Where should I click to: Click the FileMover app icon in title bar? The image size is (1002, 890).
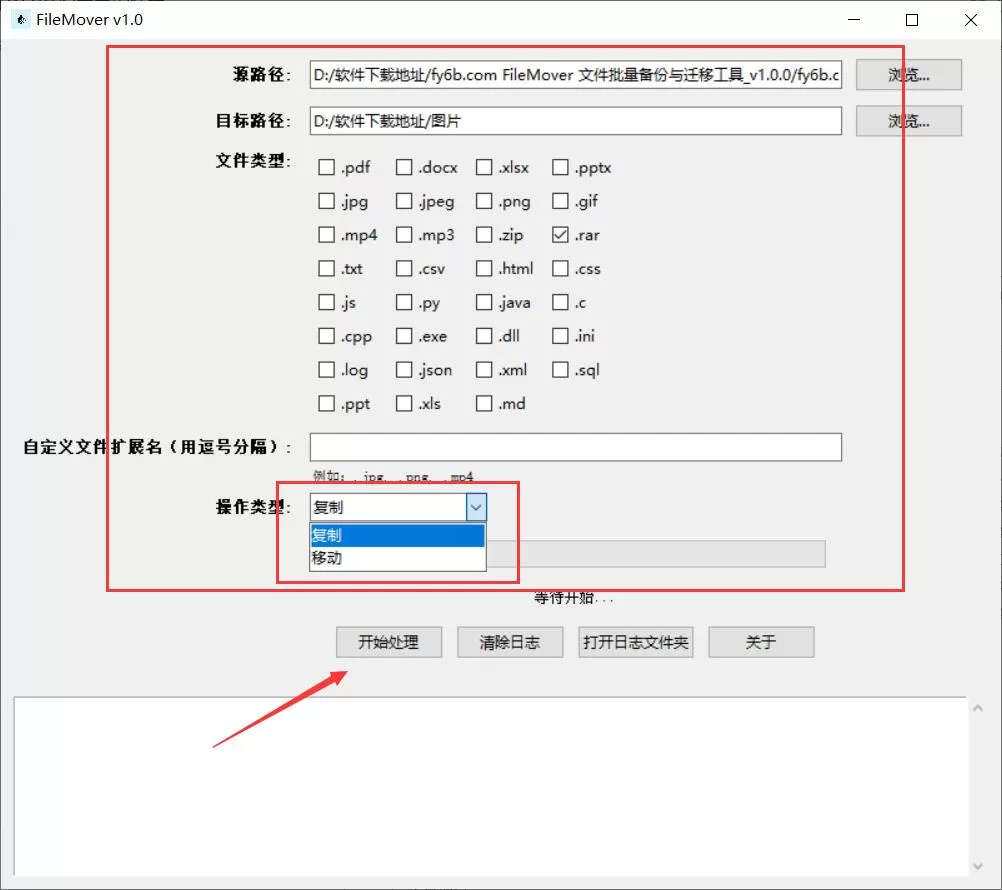coord(21,20)
